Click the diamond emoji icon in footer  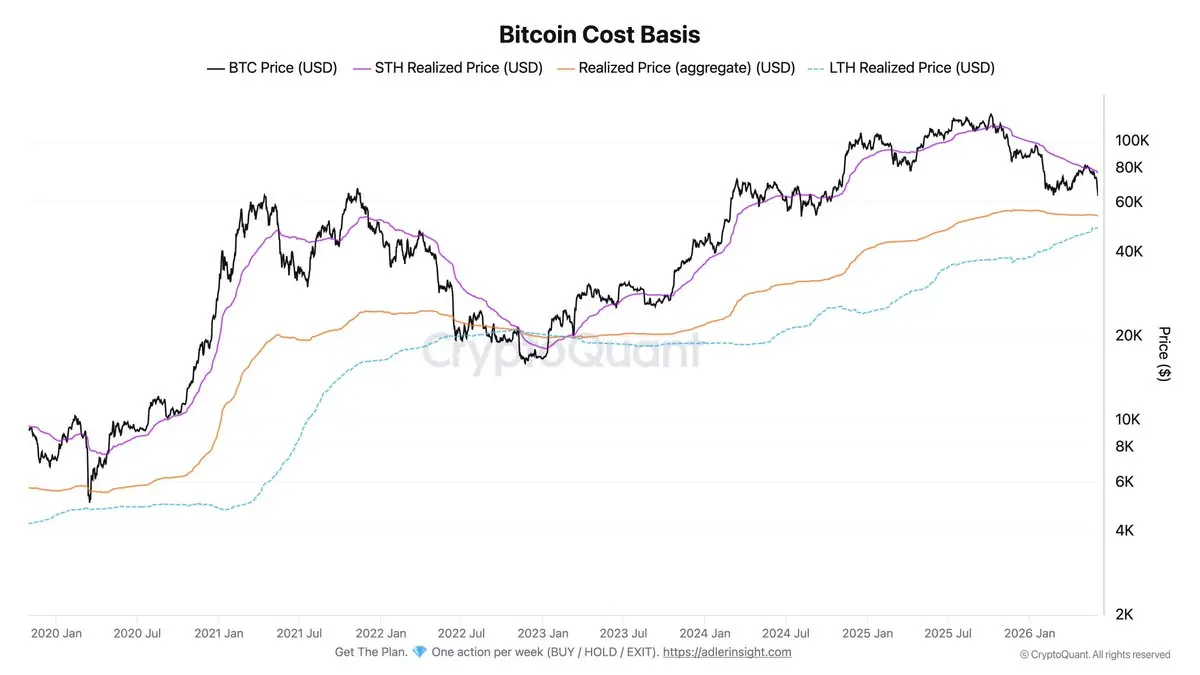[420, 652]
